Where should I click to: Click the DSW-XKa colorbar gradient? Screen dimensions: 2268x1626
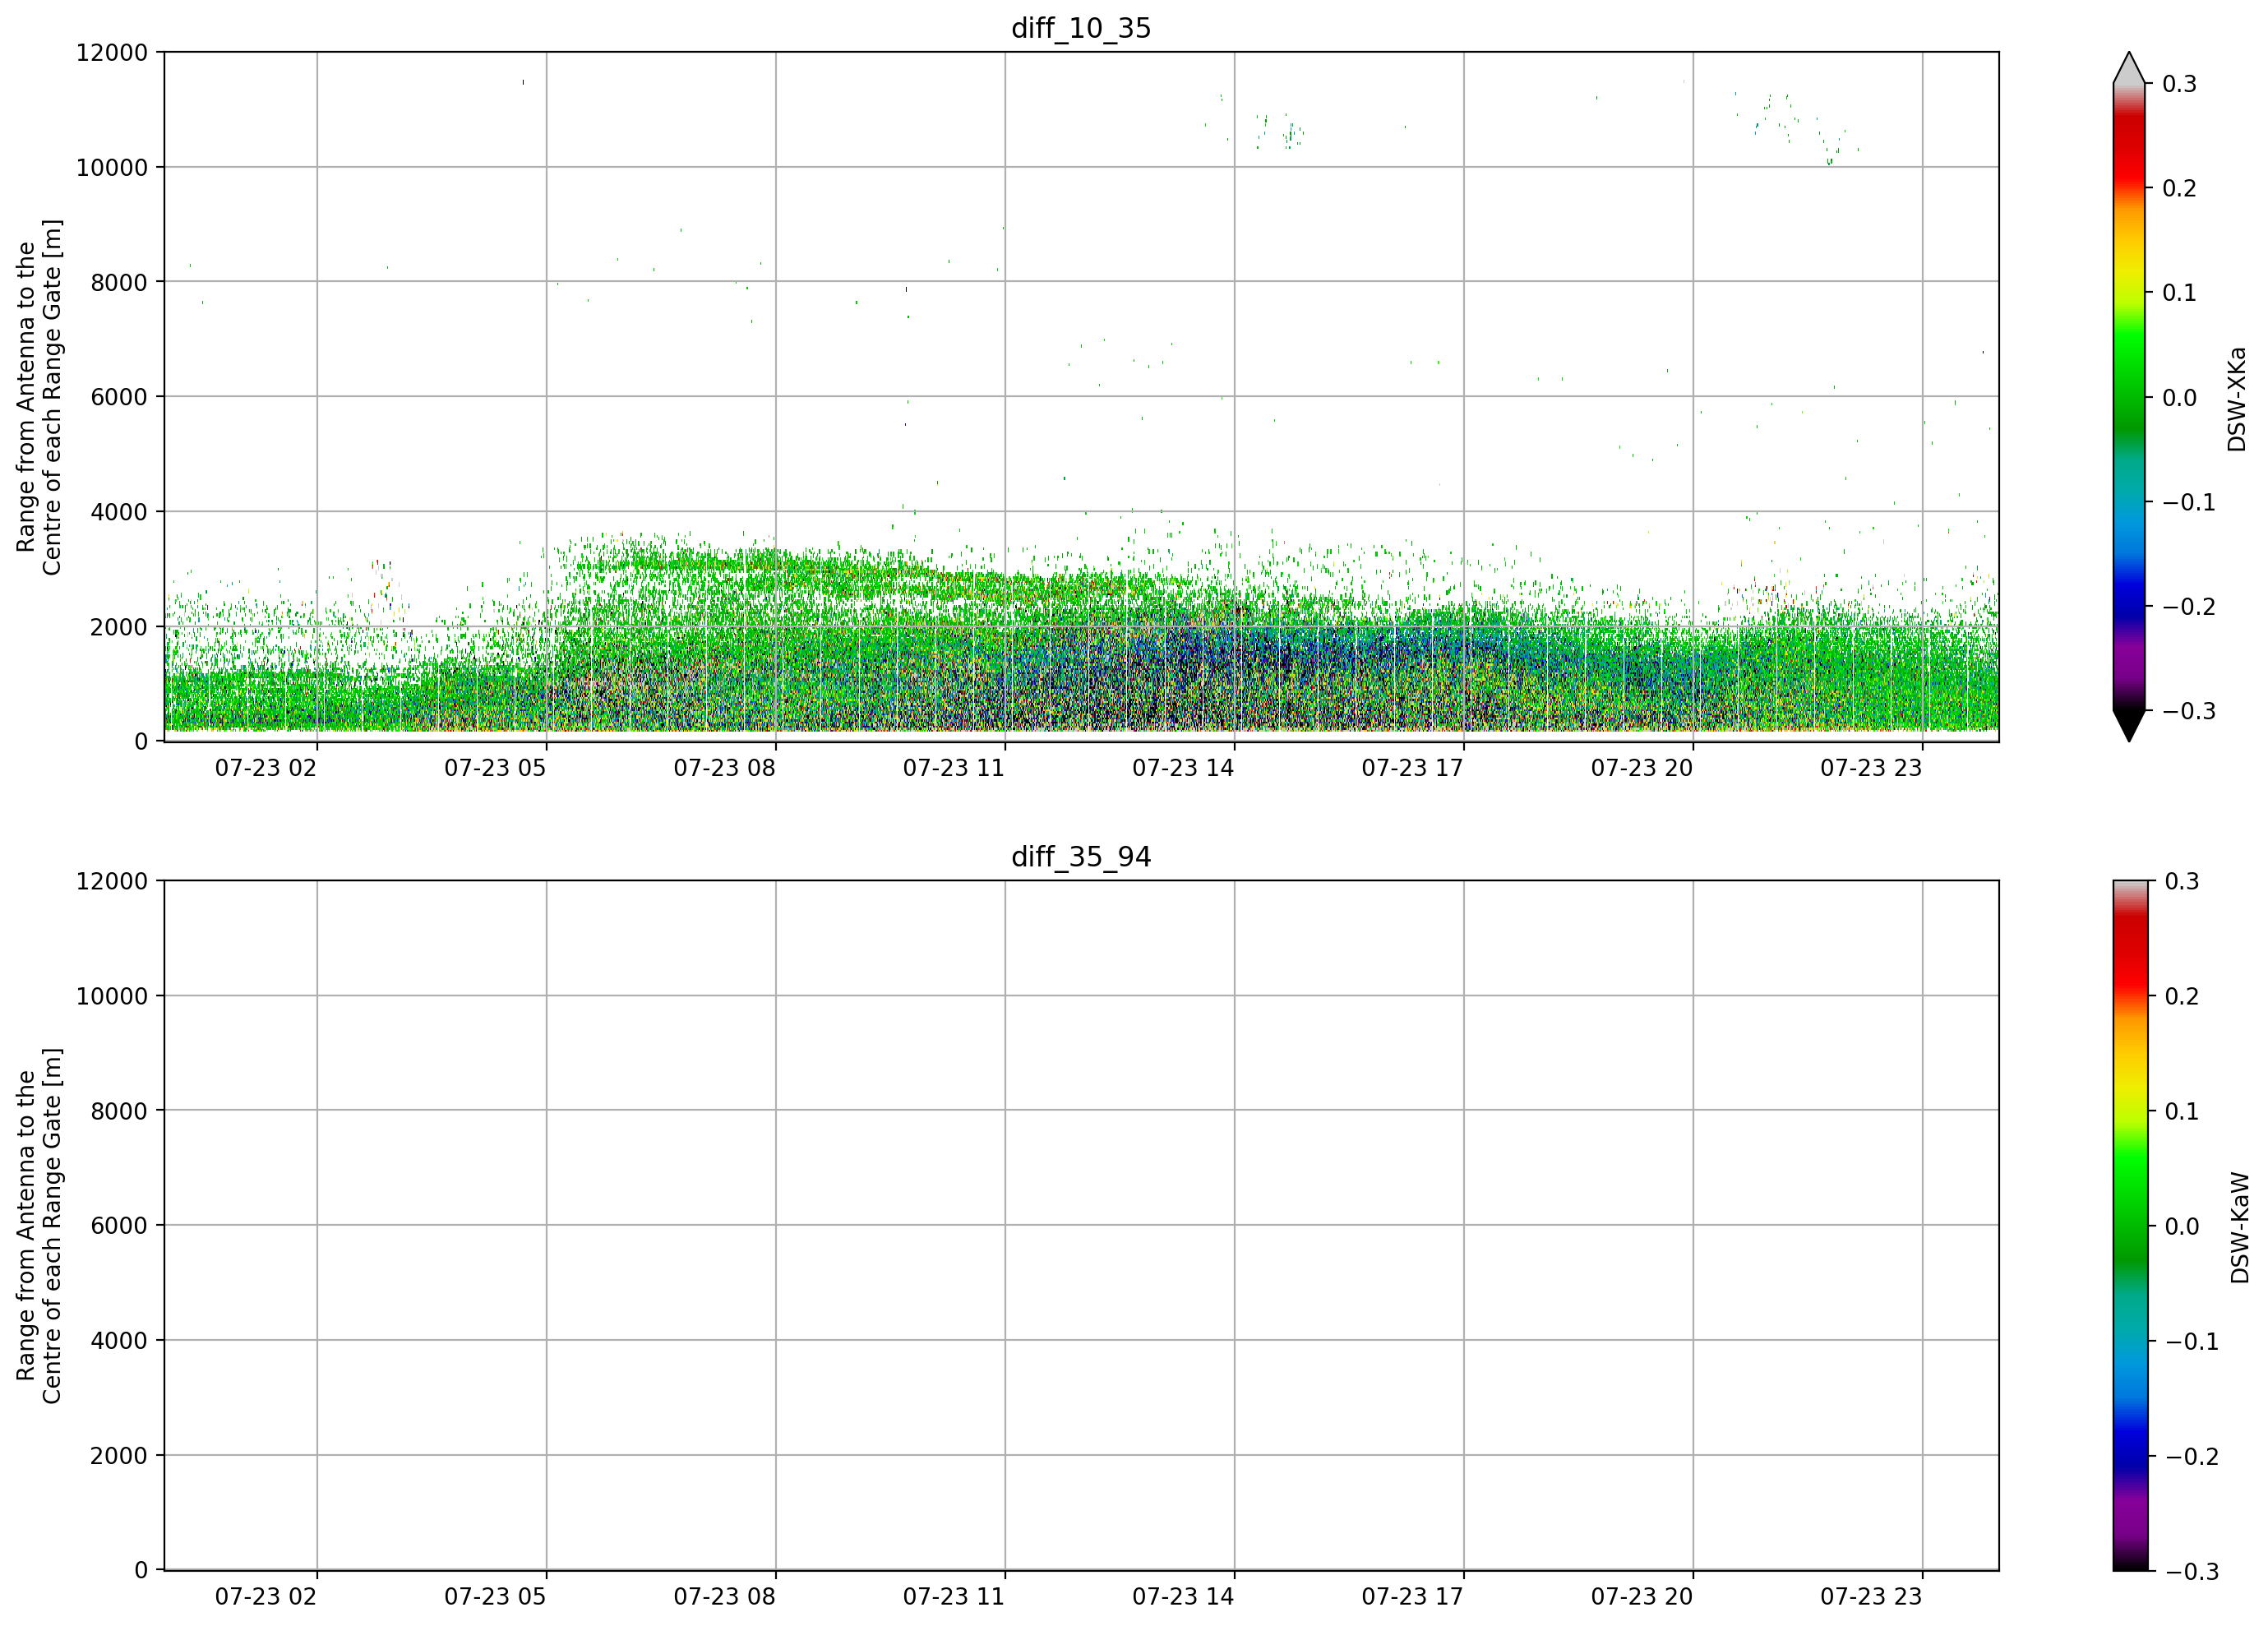(2129, 397)
